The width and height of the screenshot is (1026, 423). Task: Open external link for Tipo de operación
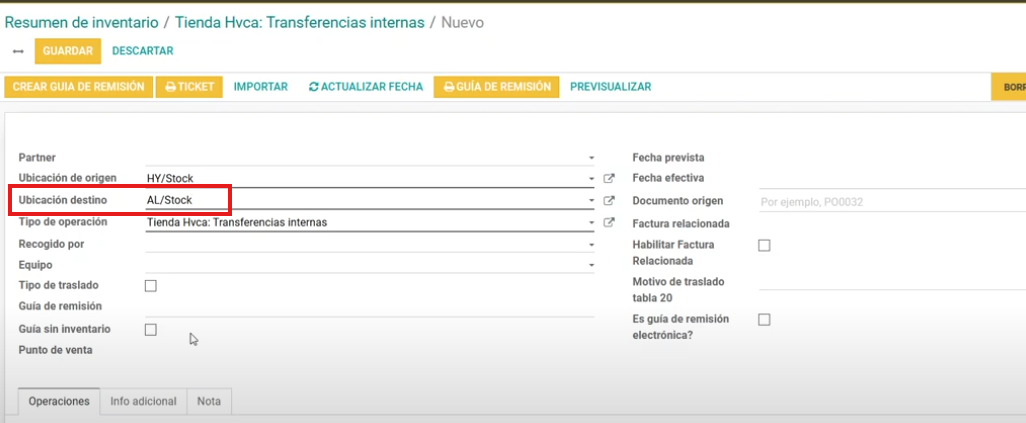point(609,222)
